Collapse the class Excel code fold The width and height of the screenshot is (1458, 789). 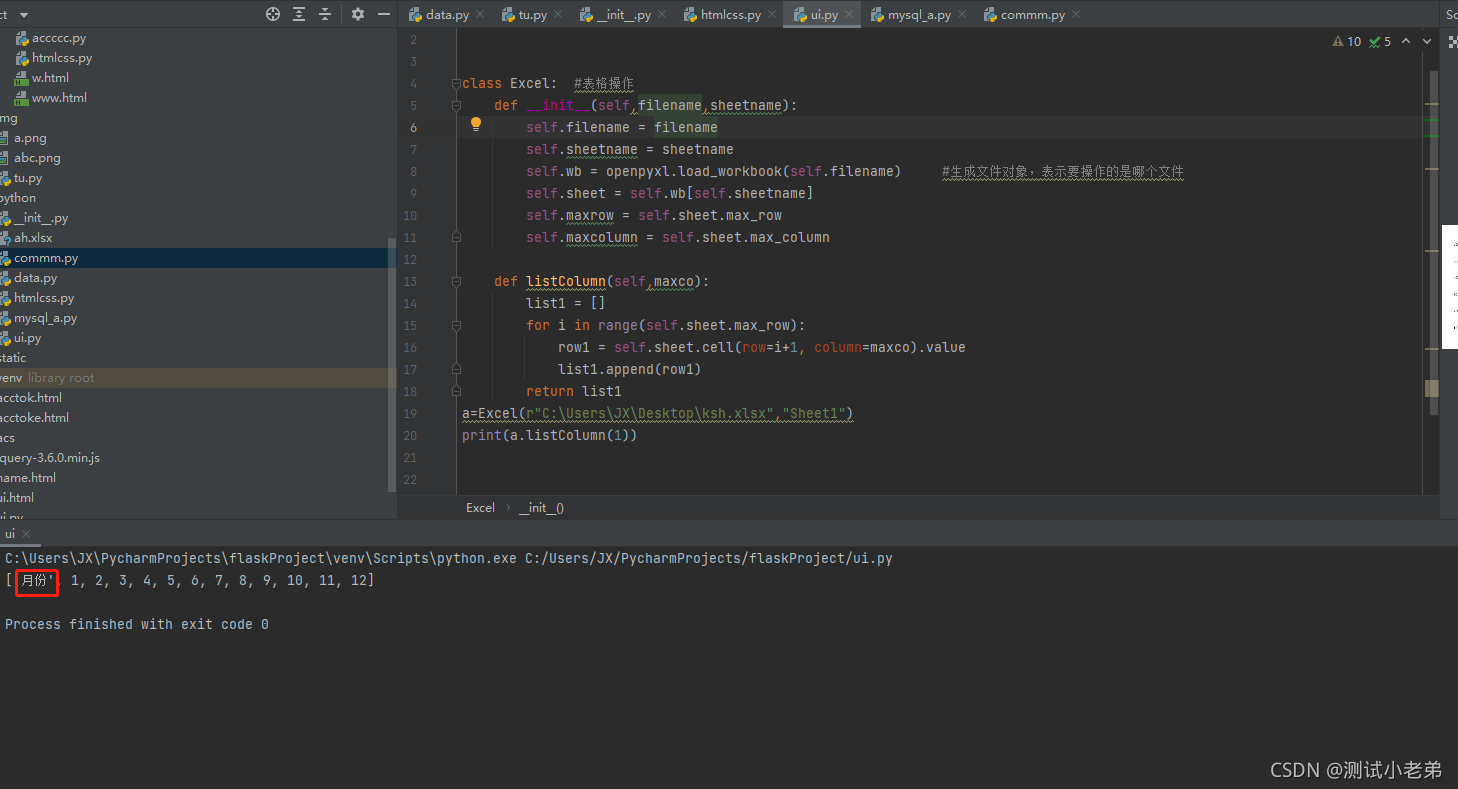click(x=456, y=84)
